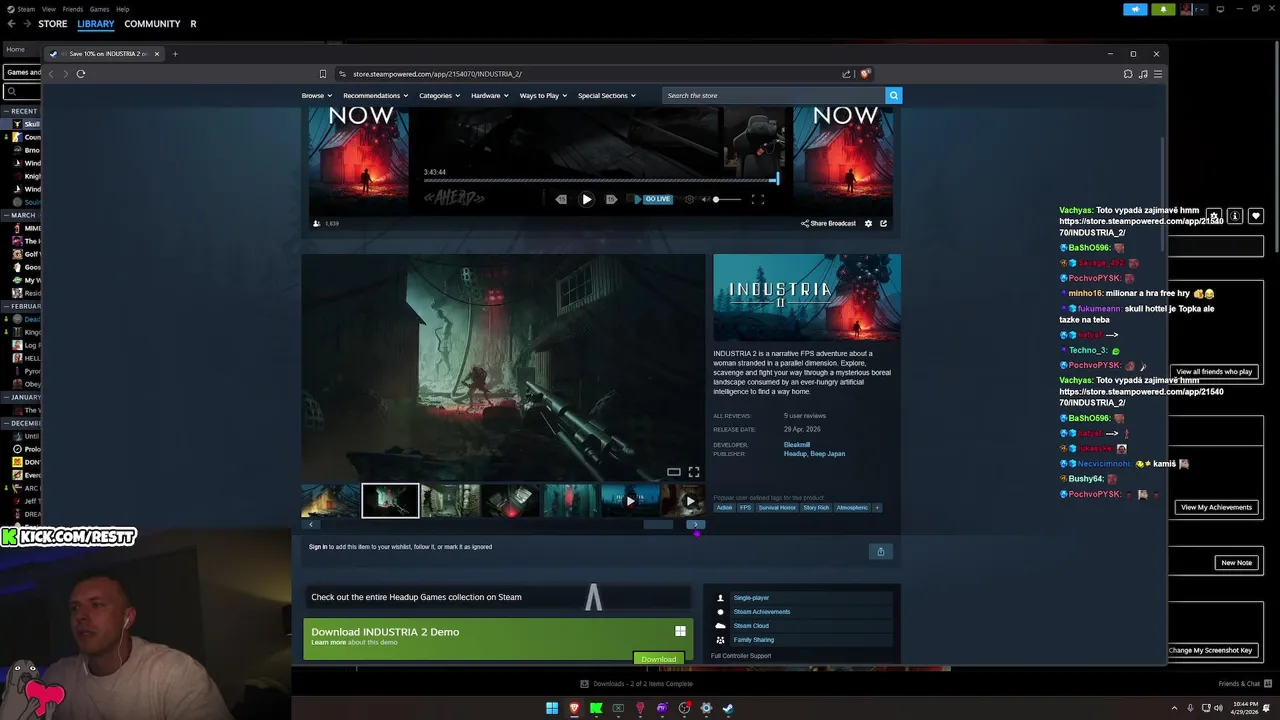Collapse the RECENT section in the library
The image size is (1280, 720).
(x=6, y=111)
